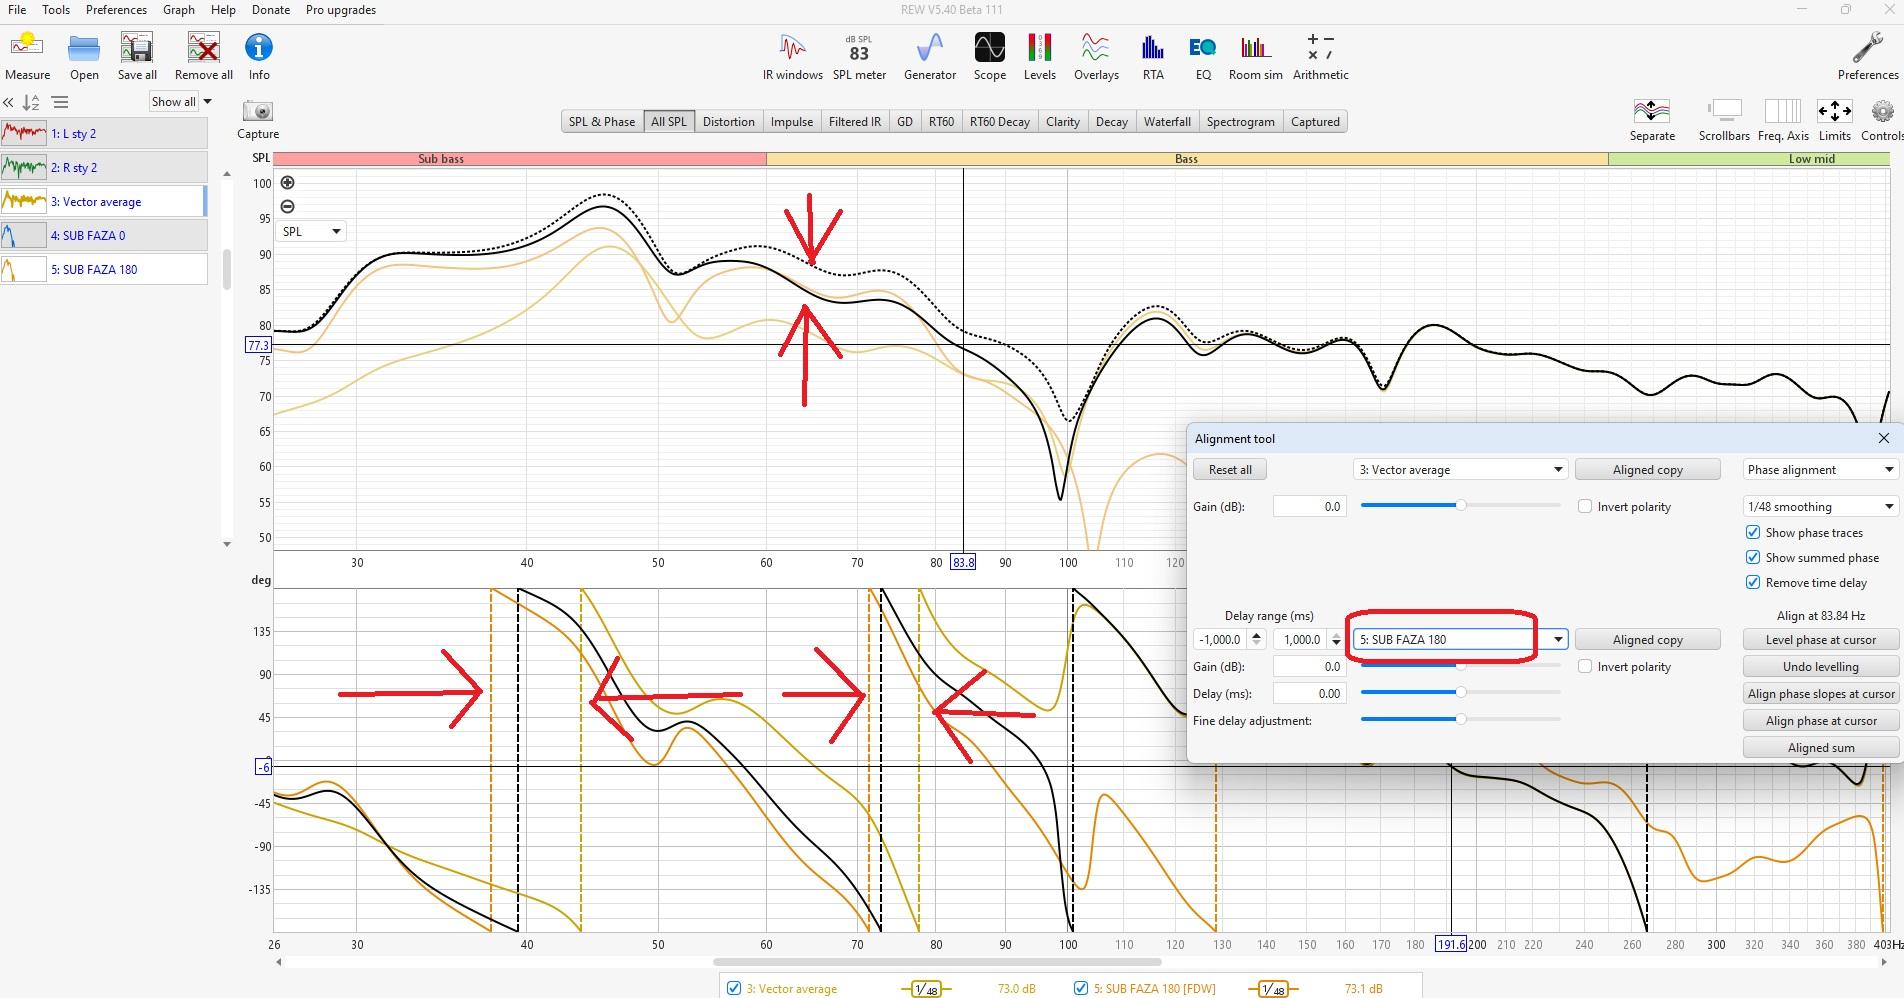Open the SUB FAZA 180 measurement dropdown

1557,640
